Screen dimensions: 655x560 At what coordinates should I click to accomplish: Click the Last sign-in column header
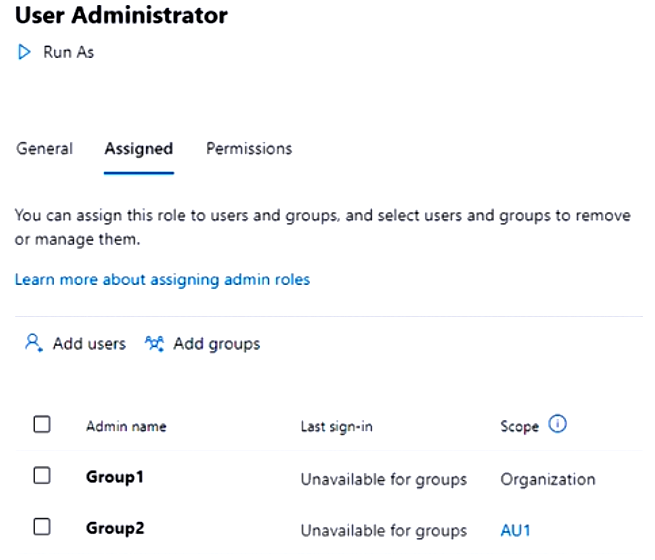[x=336, y=426]
